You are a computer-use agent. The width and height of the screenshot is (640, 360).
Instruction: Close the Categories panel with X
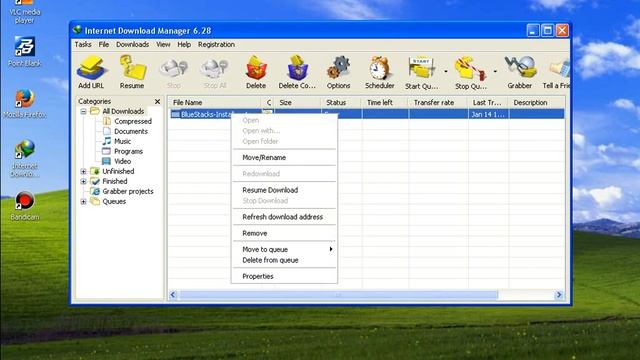158,101
